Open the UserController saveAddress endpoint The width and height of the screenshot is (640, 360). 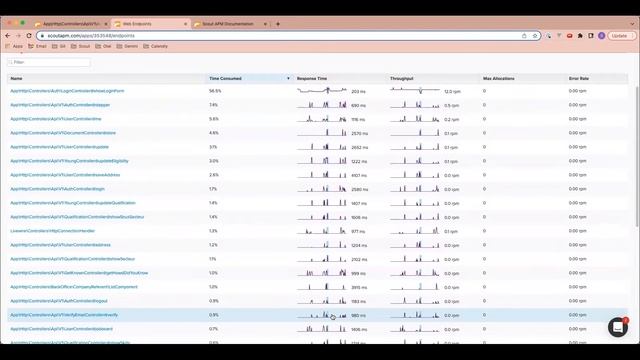(65, 175)
